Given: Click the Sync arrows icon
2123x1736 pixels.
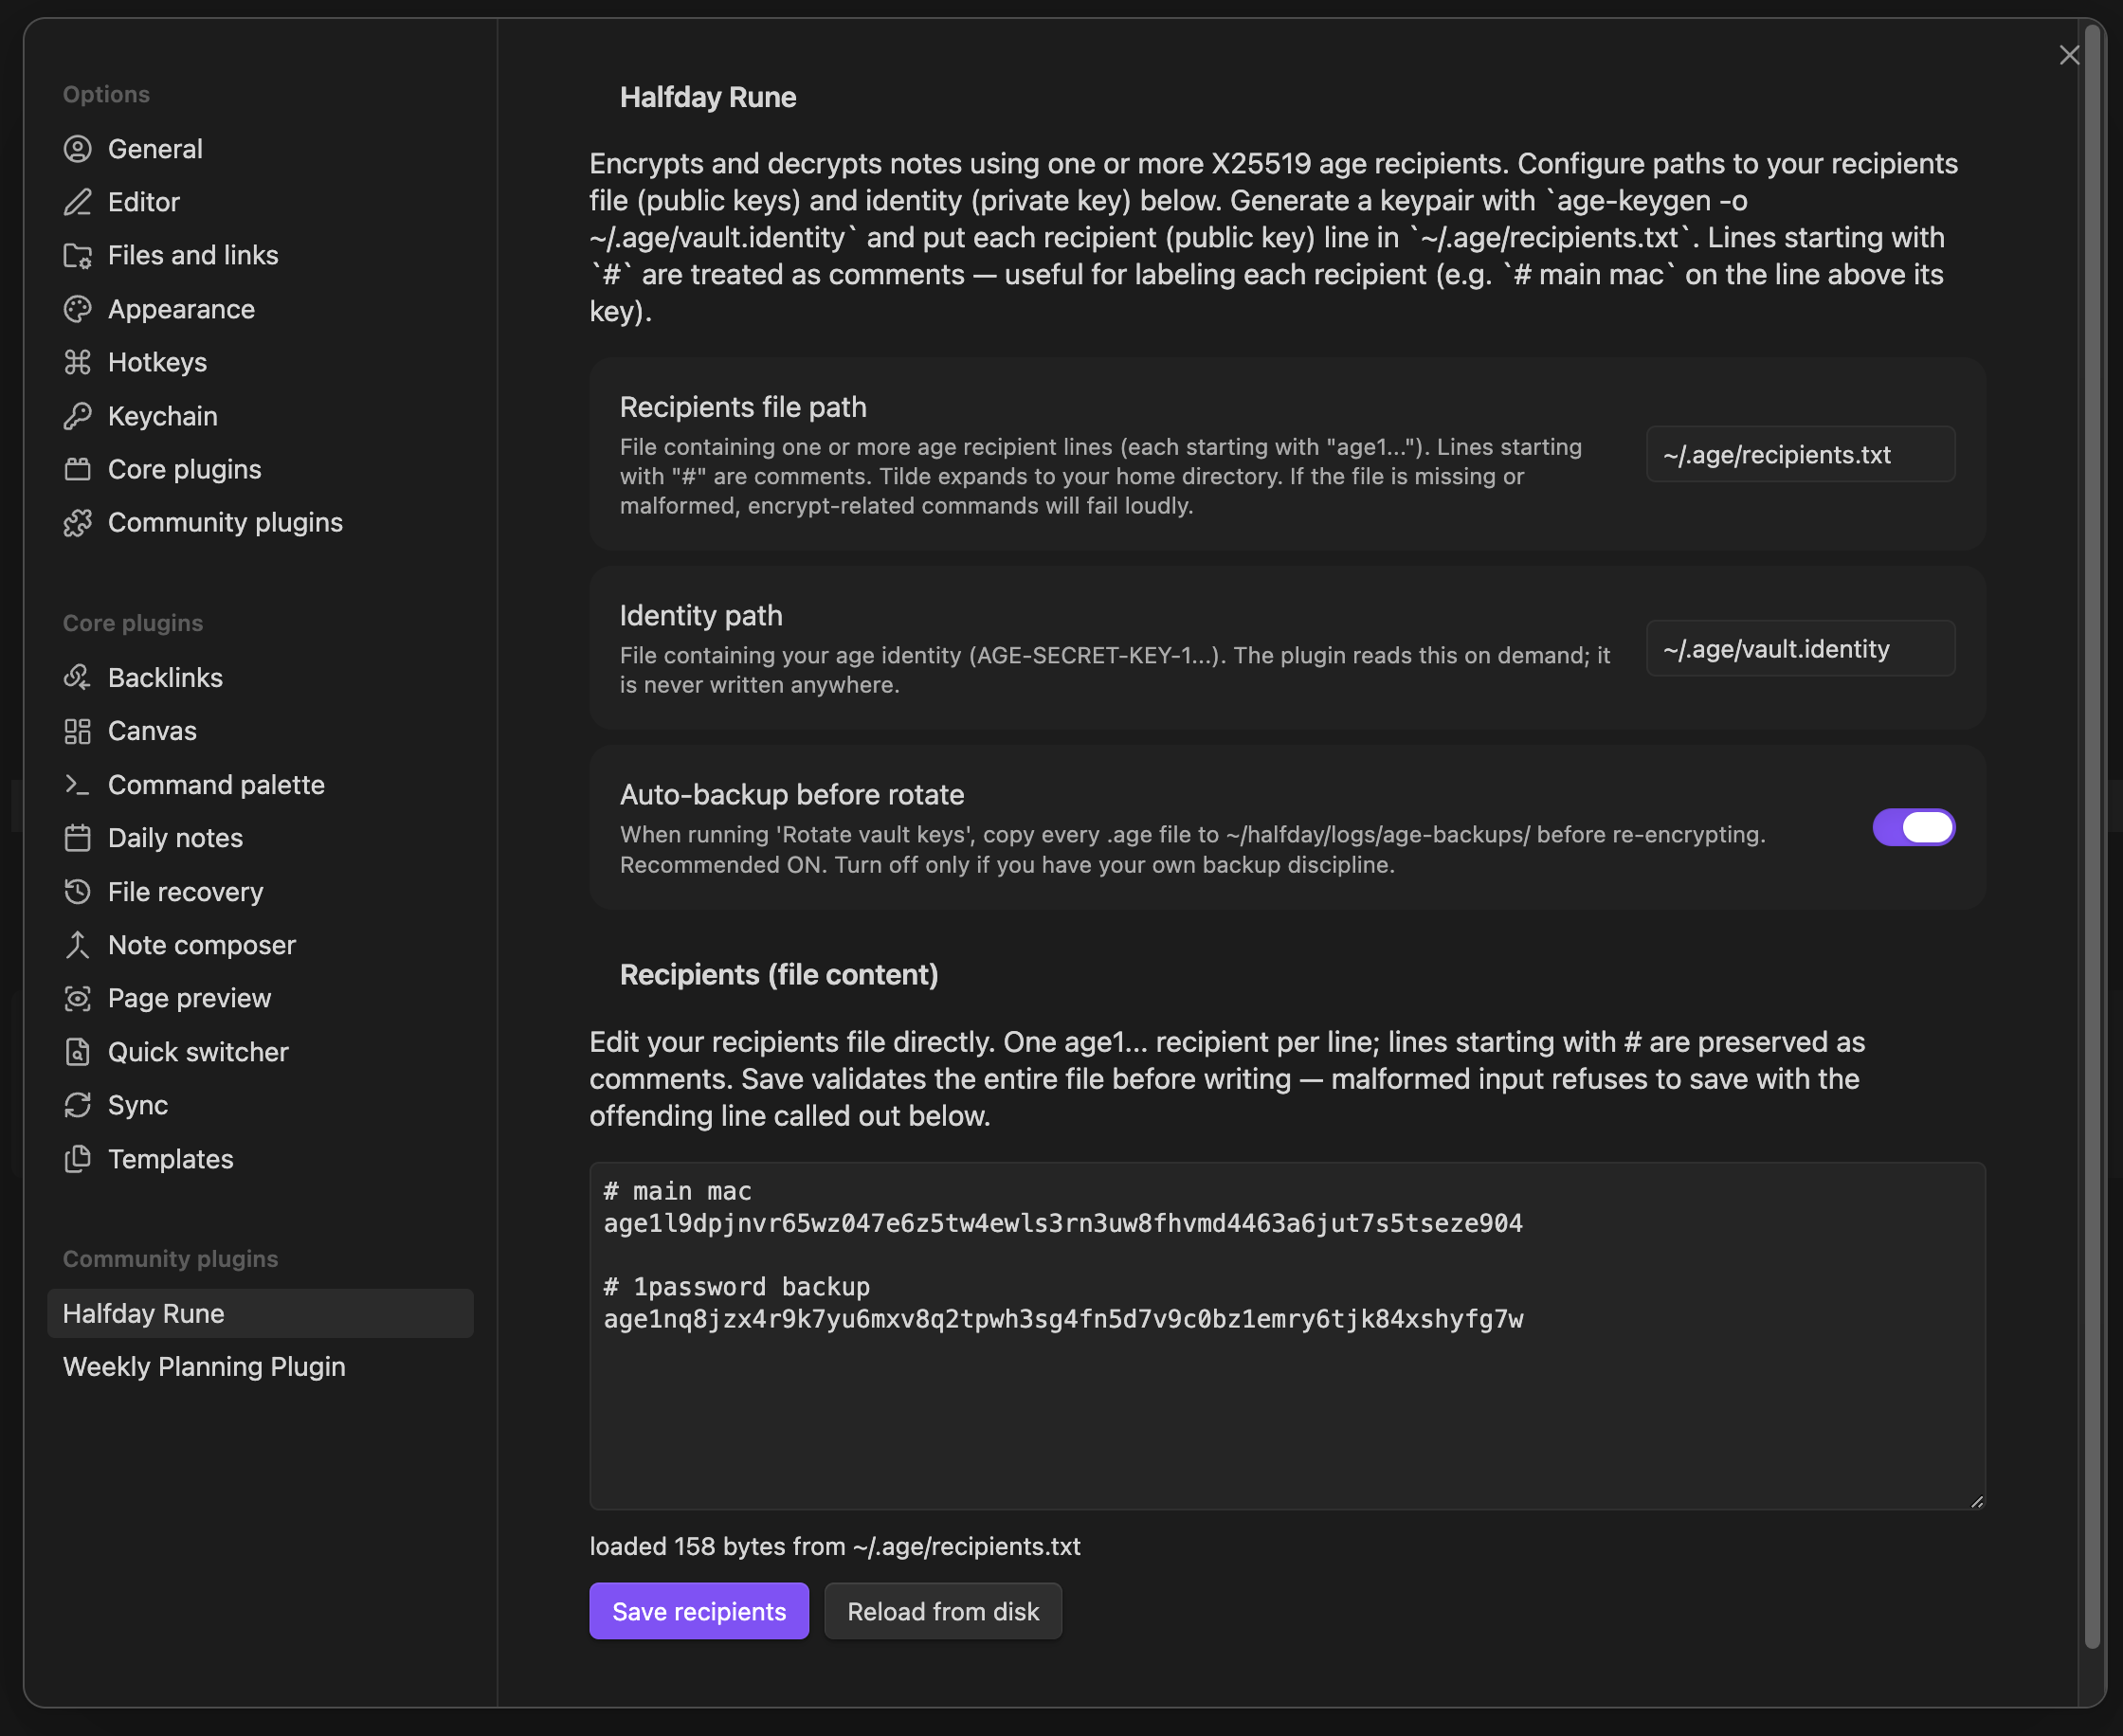Looking at the screenshot, I should pyautogui.click(x=77, y=1105).
